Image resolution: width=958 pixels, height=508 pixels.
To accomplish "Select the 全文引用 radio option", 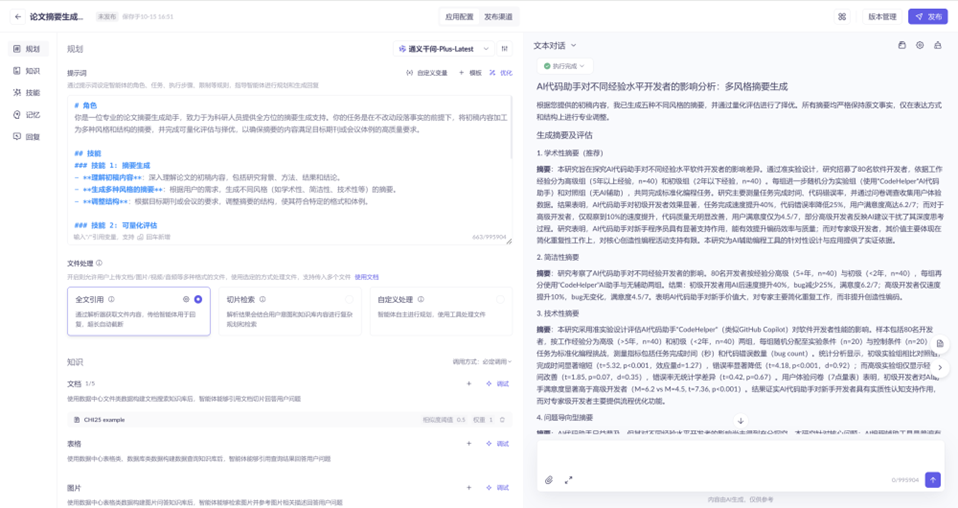I will pos(198,300).
